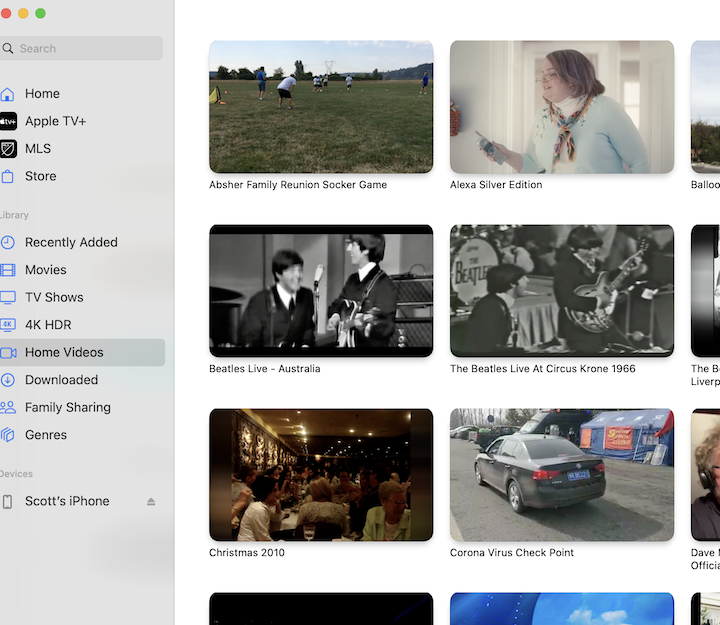Play Beatles Live - Australia thumbnail

(x=321, y=291)
